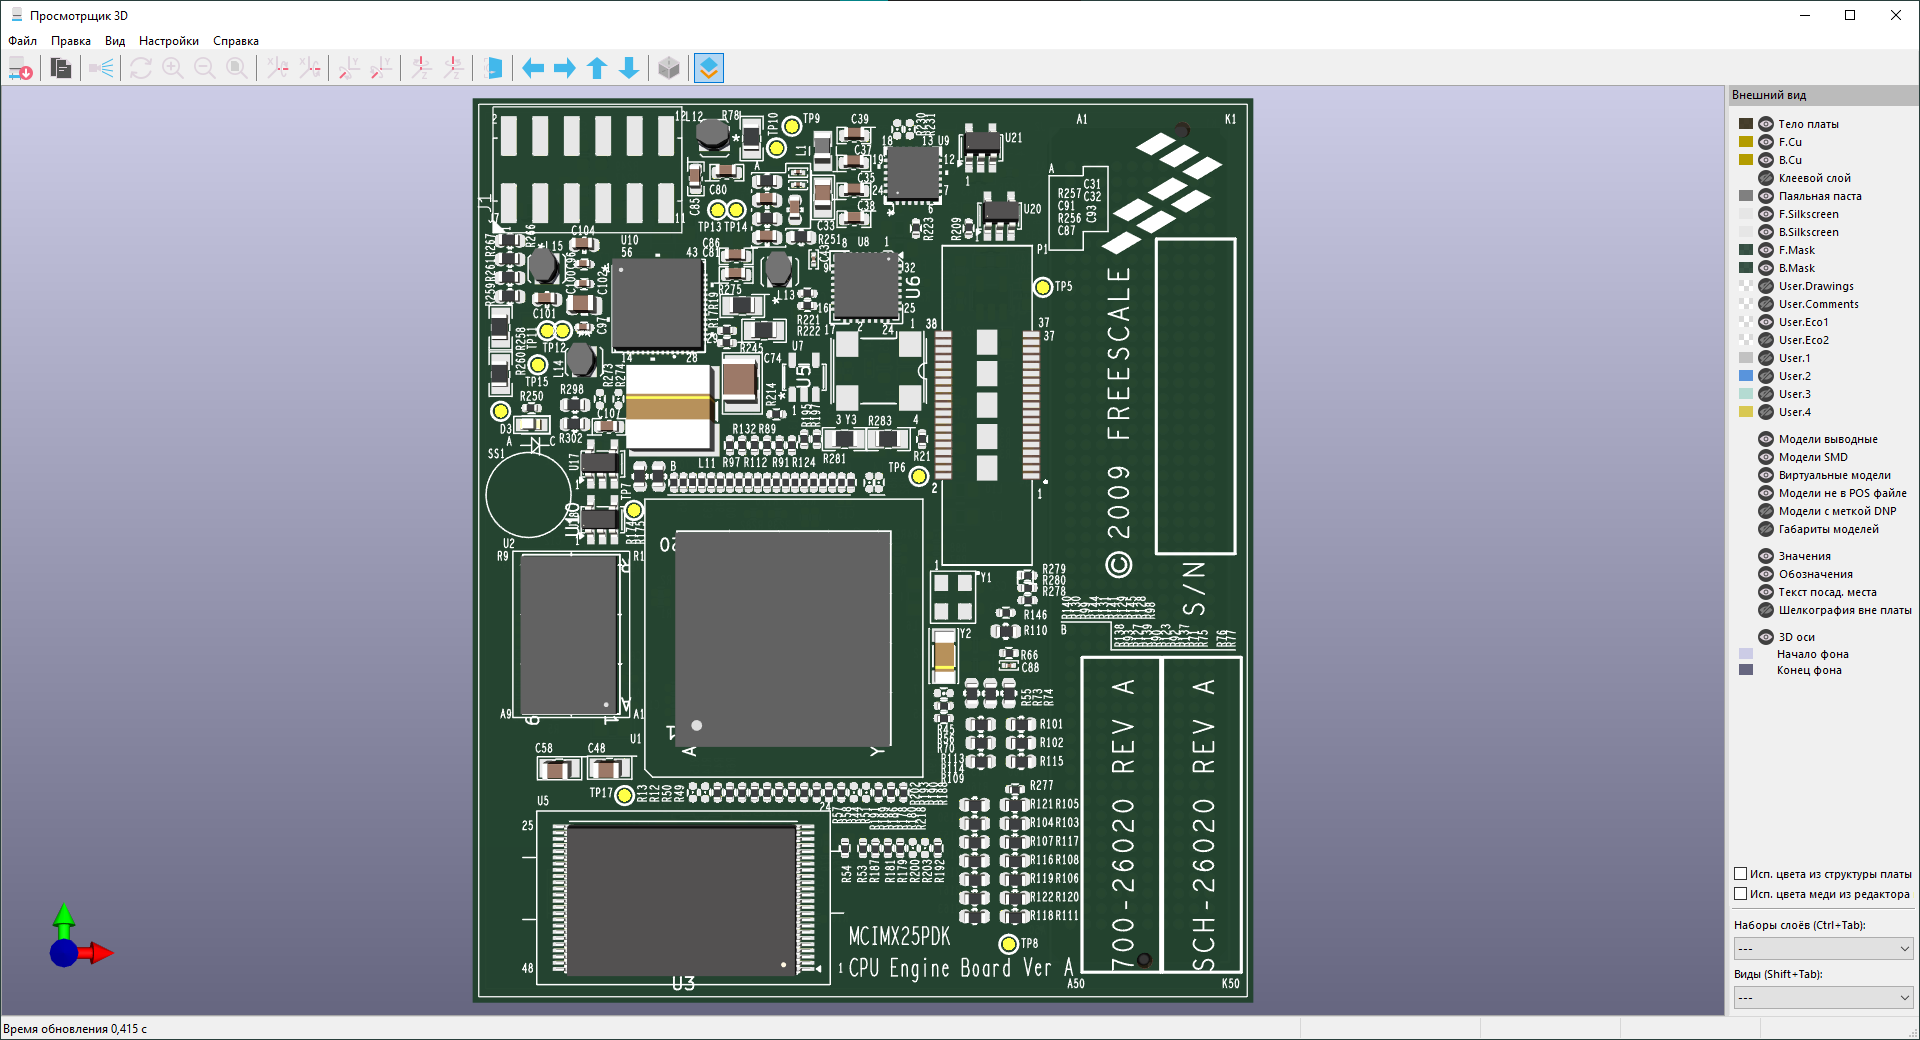
Task: Zoom in using magnifier plus icon
Action: click(x=173, y=68)
